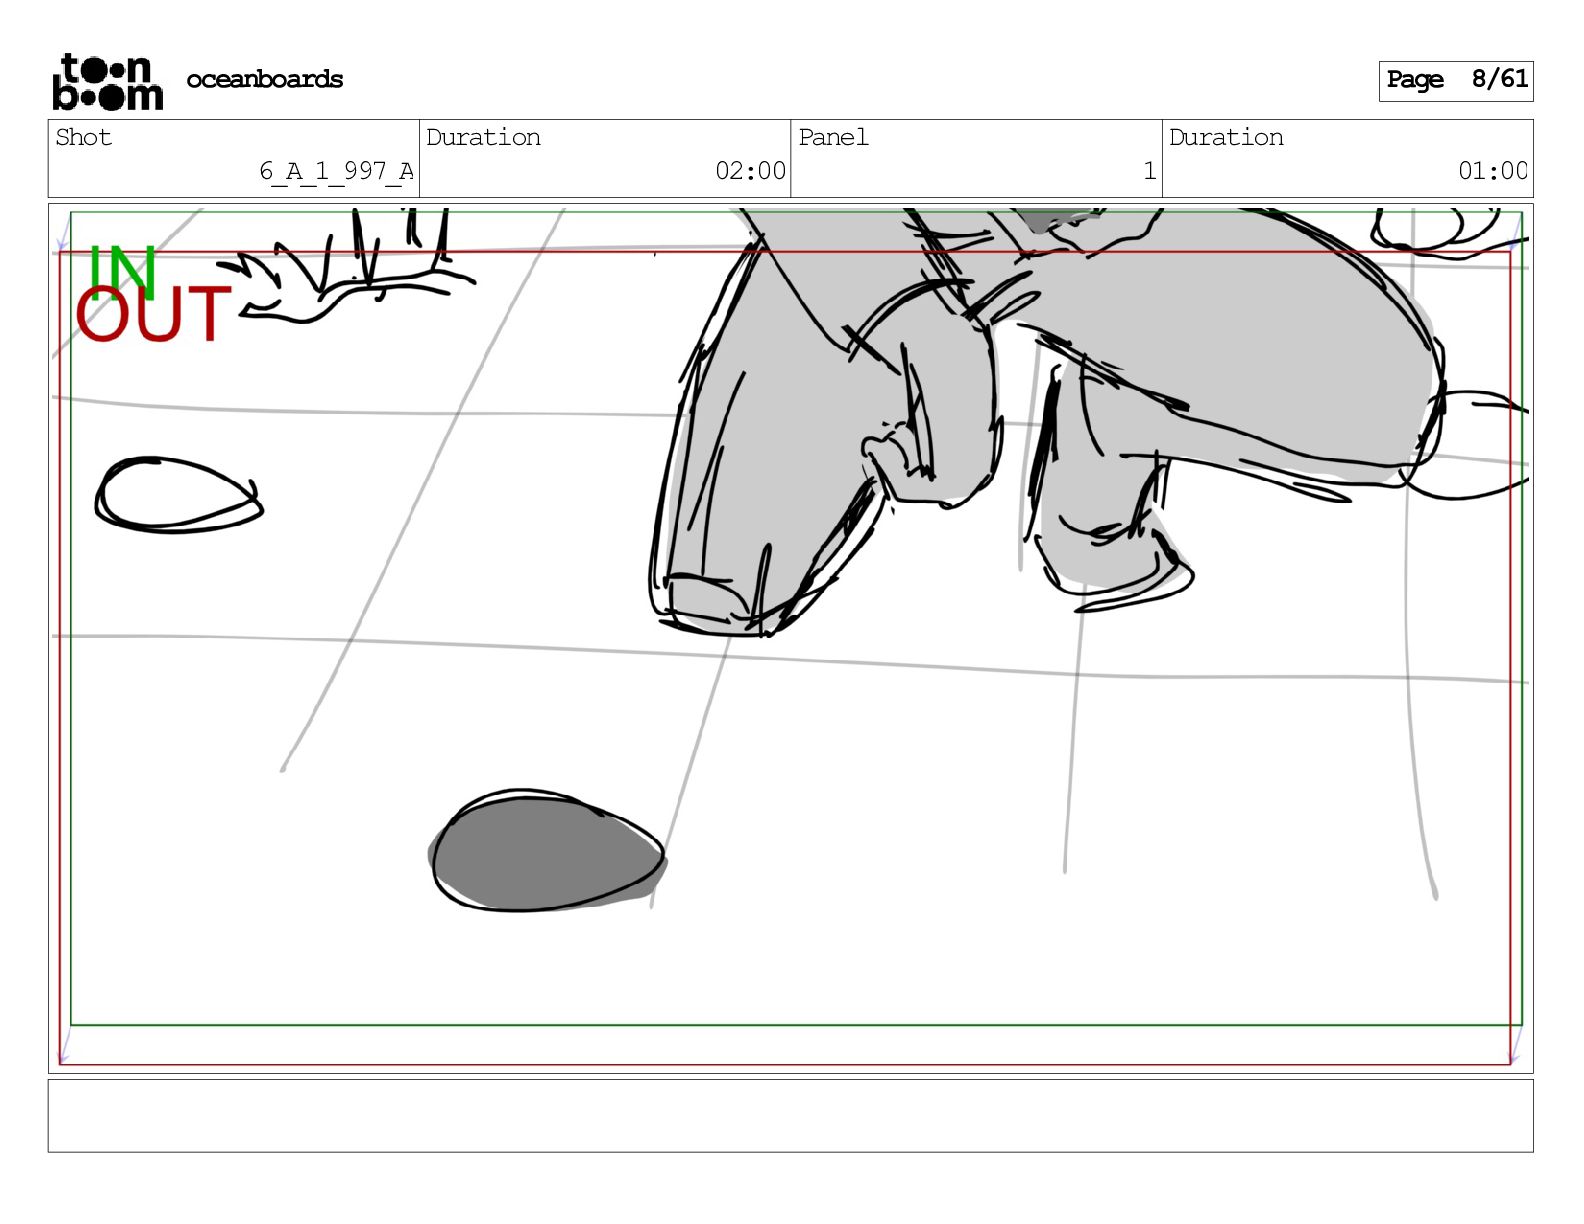1584x1224 pixels.
Task: Click the oceanboards project title
Action: click(x=265, y=79)
